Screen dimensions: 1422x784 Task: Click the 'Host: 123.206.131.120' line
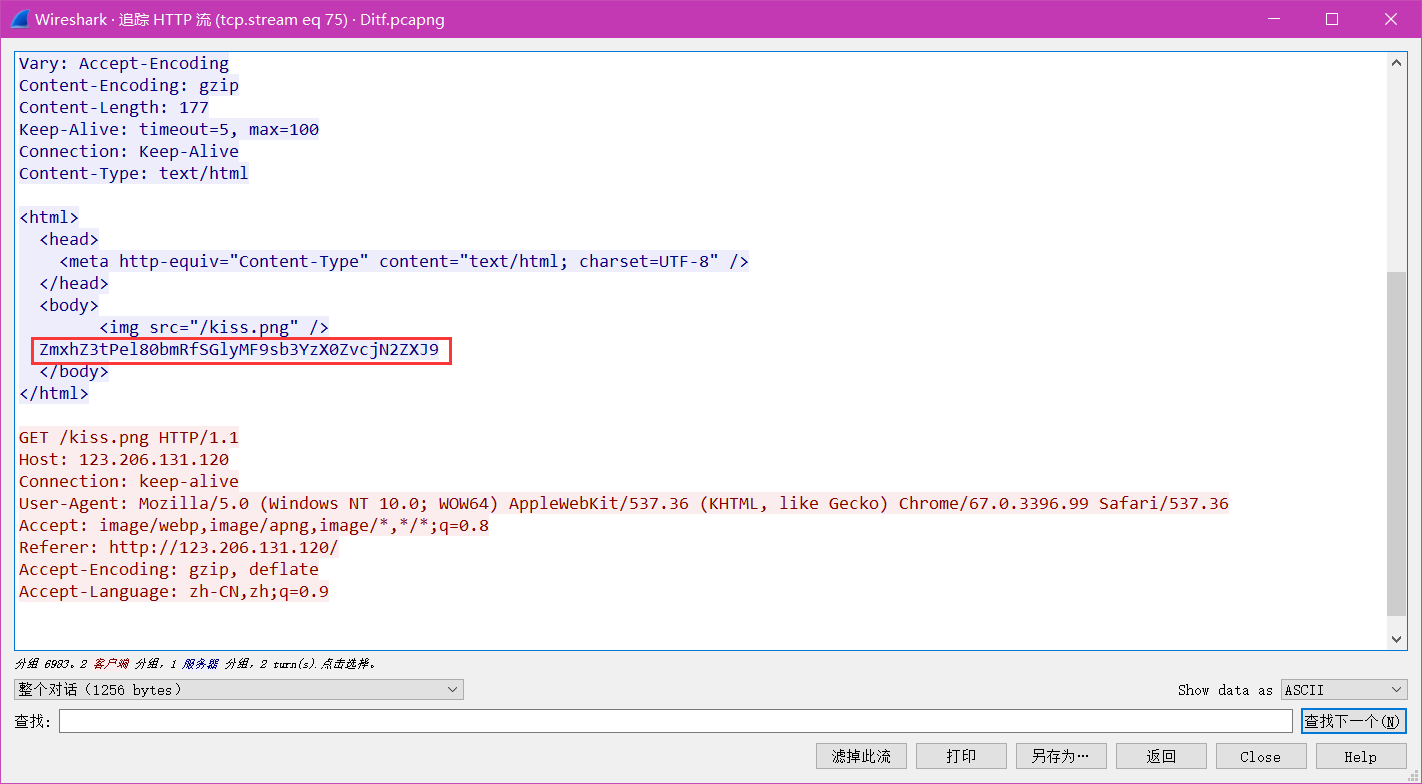tap(124, 459)
